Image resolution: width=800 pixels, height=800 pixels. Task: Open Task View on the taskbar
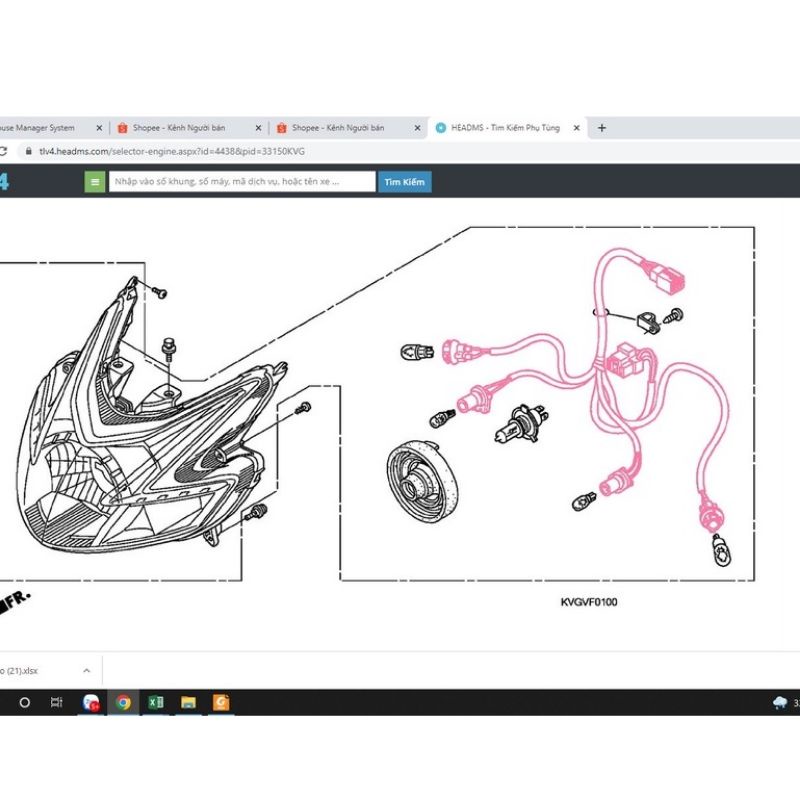pos(57,702)
